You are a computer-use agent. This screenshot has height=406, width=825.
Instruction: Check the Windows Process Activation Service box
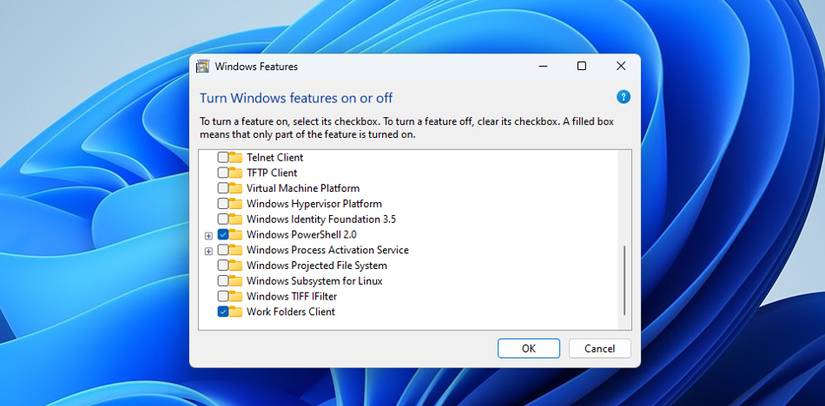pyautogui.click(x=223, y=250)
